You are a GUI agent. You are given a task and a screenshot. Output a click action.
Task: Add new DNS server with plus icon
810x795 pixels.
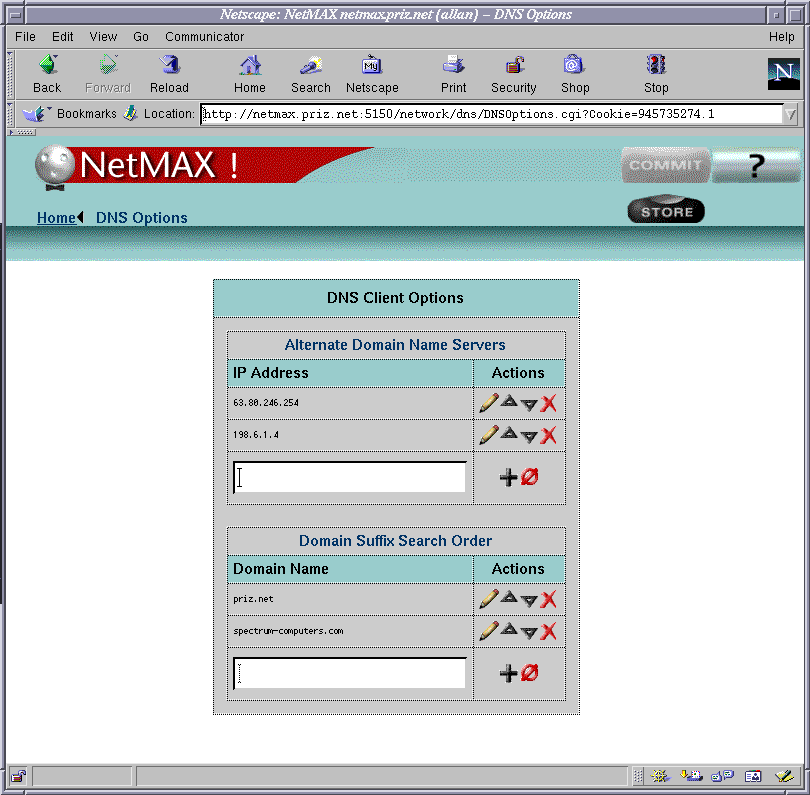[508, 477]
